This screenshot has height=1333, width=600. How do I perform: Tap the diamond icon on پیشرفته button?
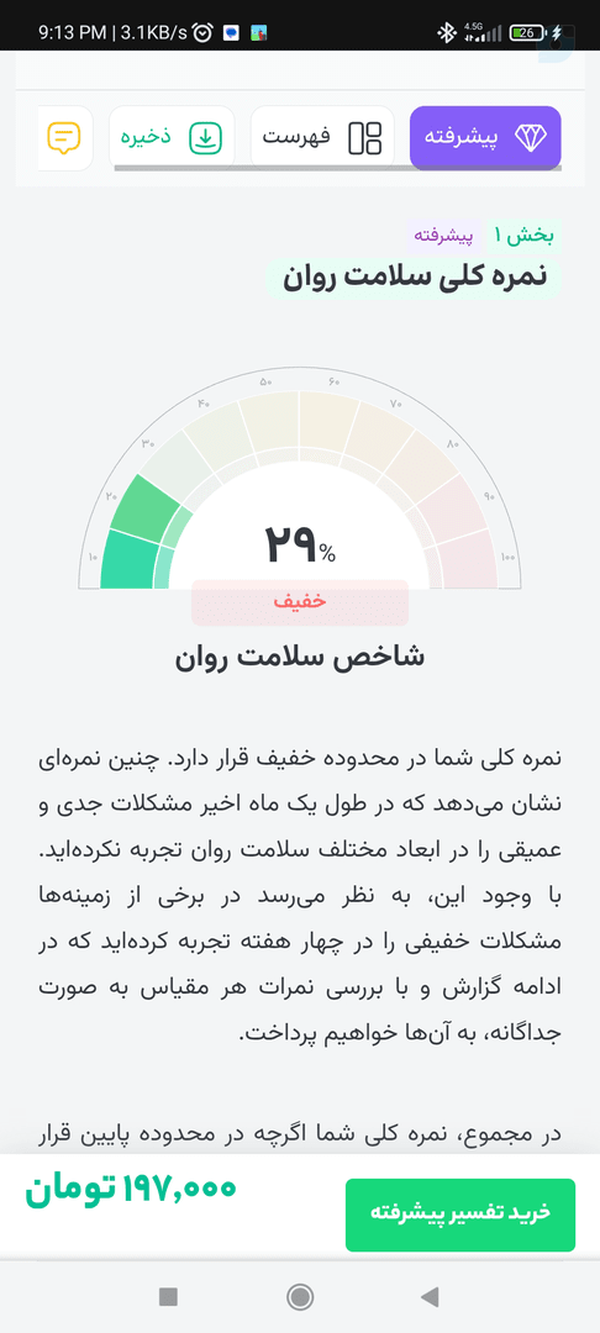[531, 138]
